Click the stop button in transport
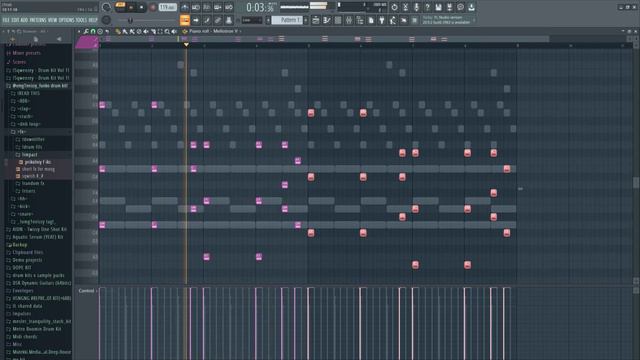This screenshot has width=640, height=360. click(x=142, y=7)
